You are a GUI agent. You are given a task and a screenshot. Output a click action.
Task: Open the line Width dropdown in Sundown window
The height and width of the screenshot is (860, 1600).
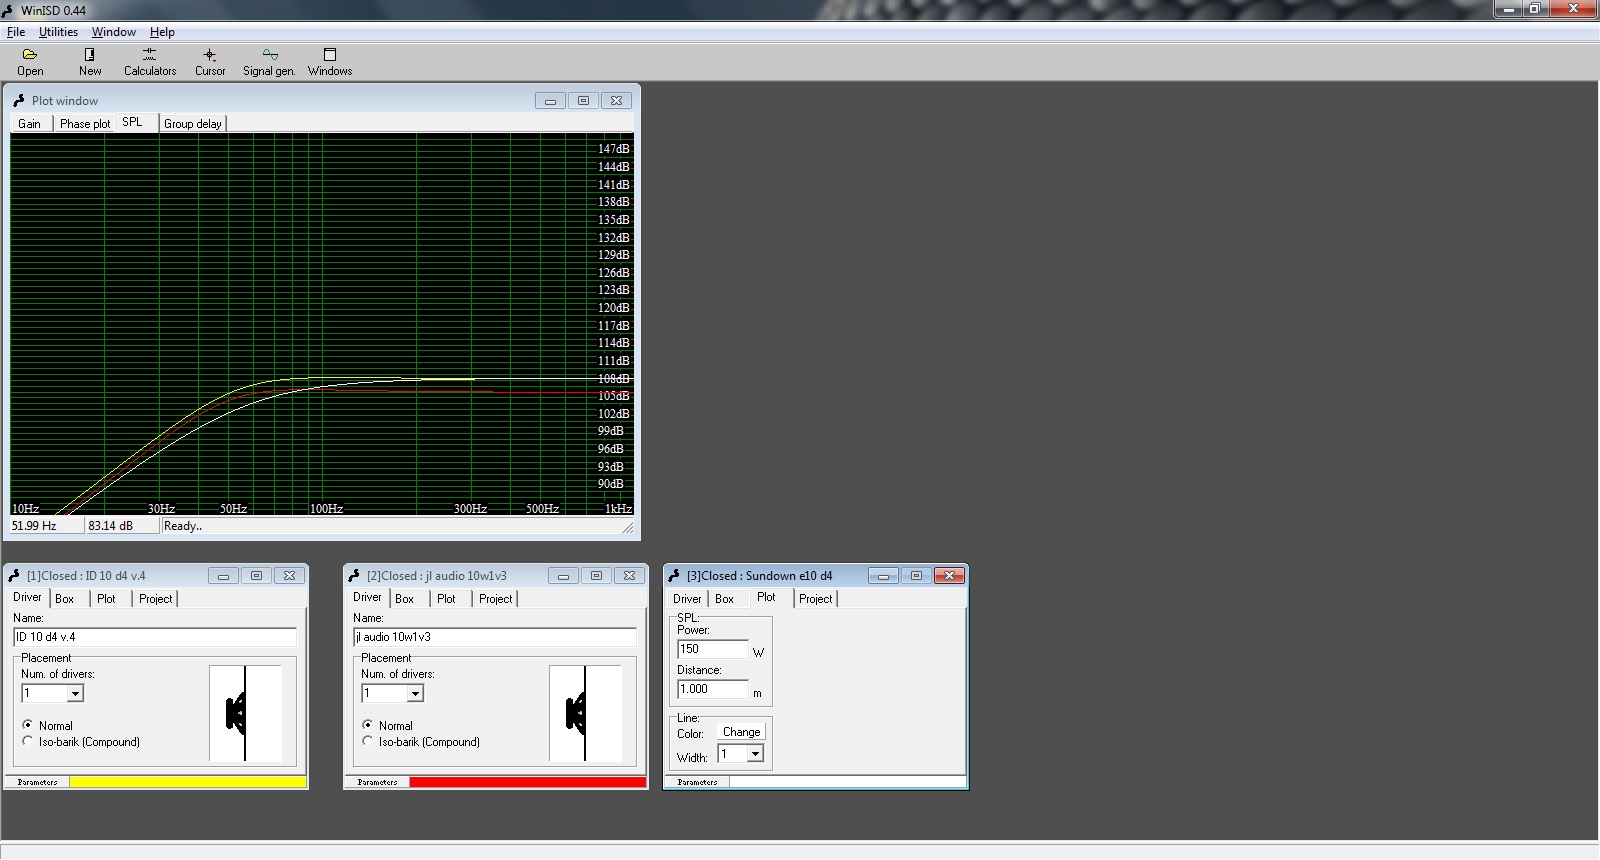755,754
